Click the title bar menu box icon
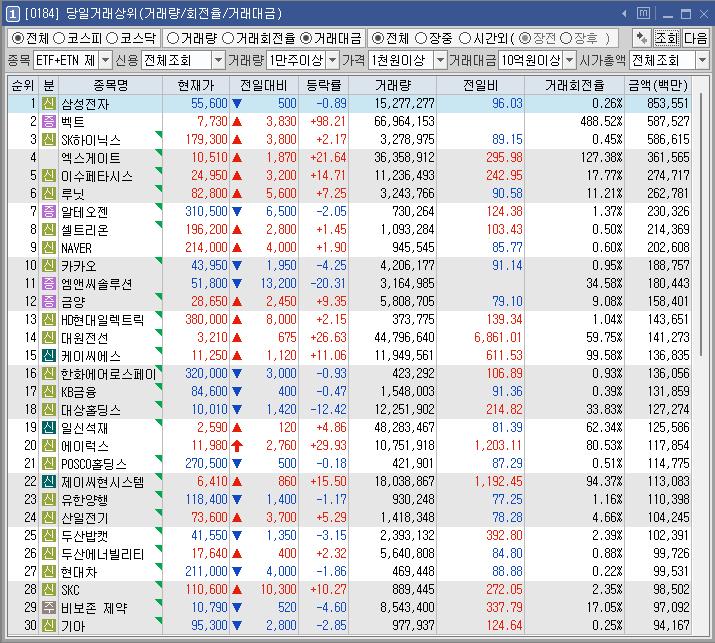Screen dimensions: 715x643 tap(643, 13)
